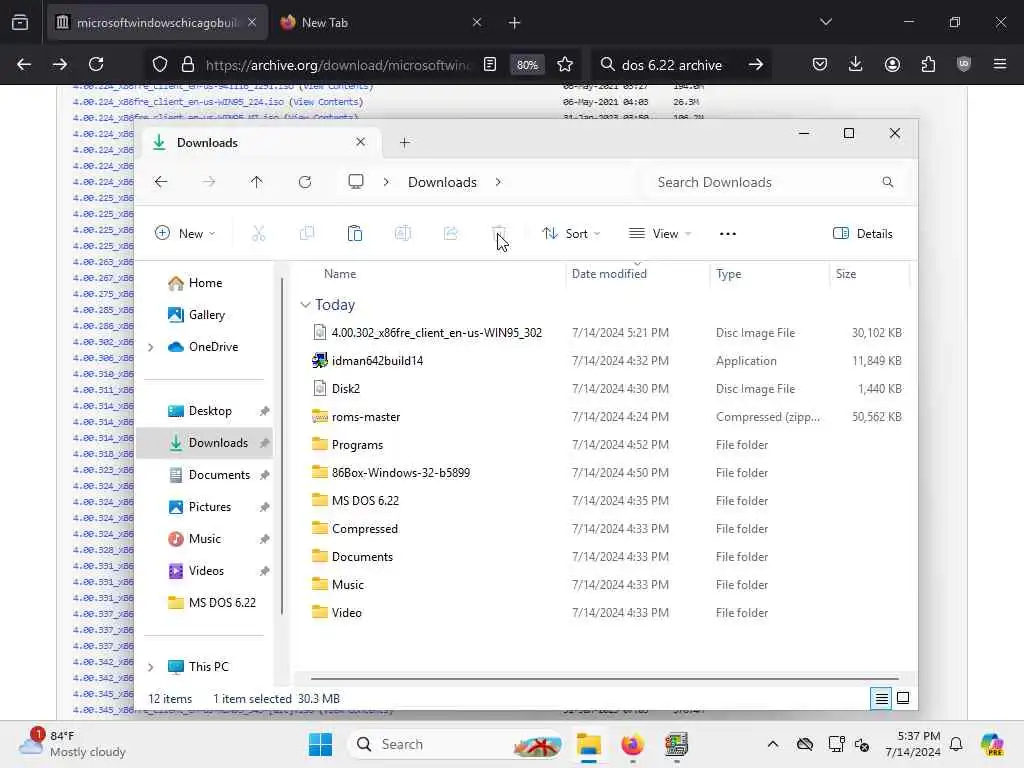Show hidden system tray icons
Image resolution: width=1024 pixels, height=768 pixels.
click(x=773, y=744)
